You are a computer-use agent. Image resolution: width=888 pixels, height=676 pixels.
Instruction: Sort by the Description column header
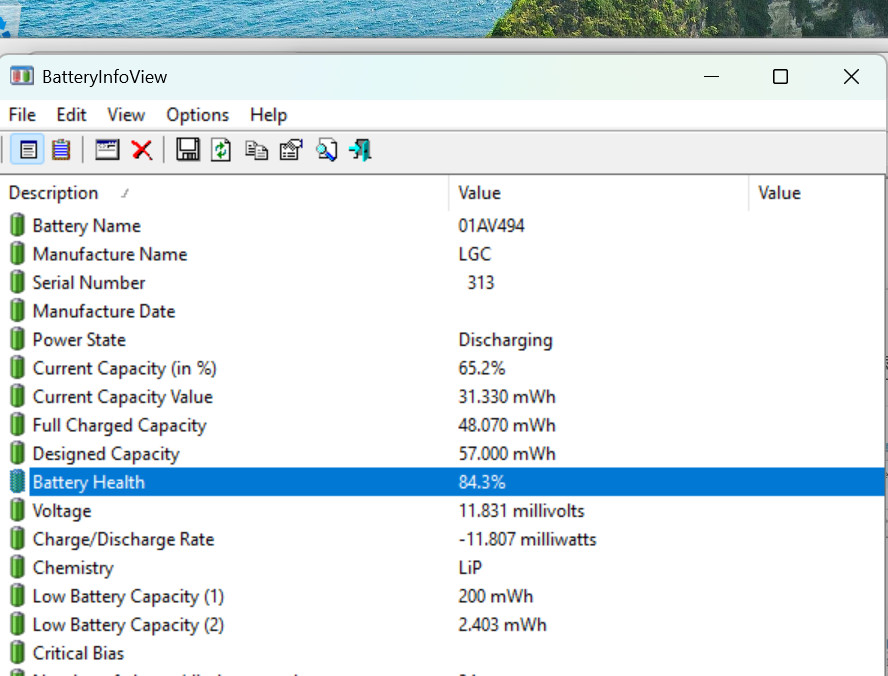[x=54, y=193]
